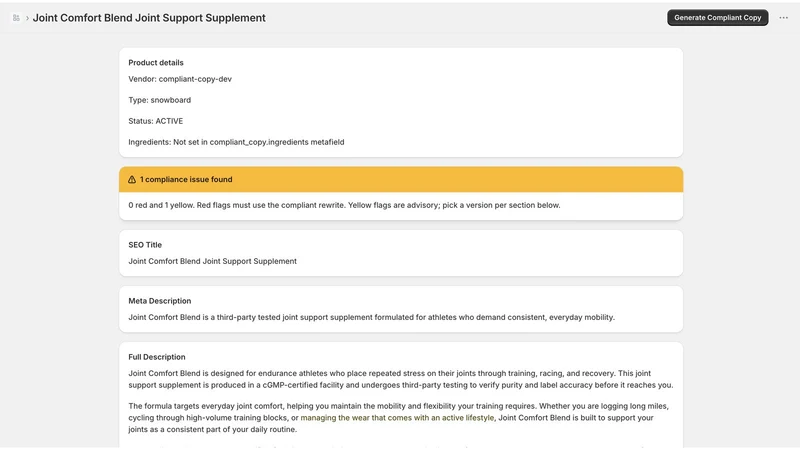Click the breadcrumb chevron separator before the title
This screenshot has width=800, height=450.
click(27, 18)
